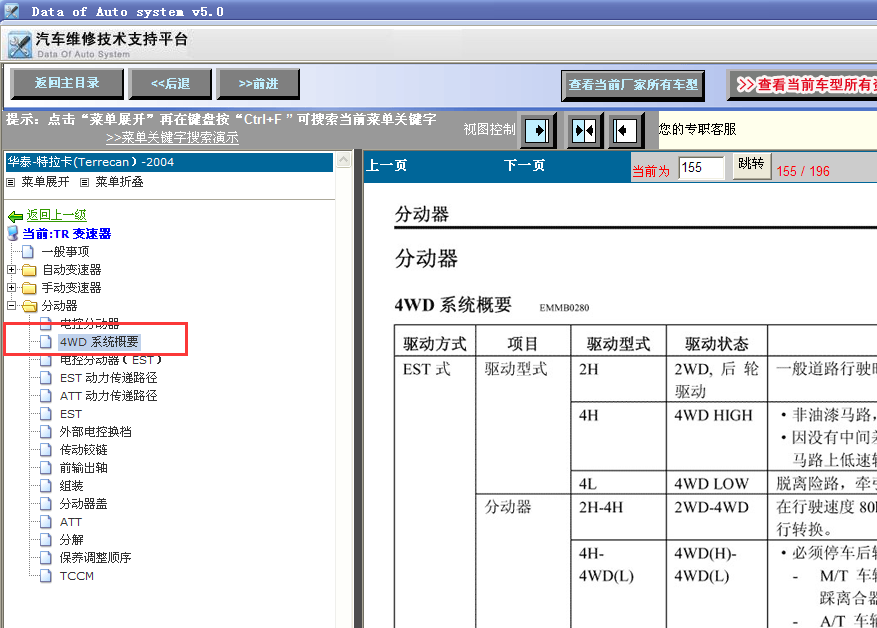The width and height of the screenshot is (877, 628).
Task: Go forward with the >>前进 button
Action: pos(258,83)
